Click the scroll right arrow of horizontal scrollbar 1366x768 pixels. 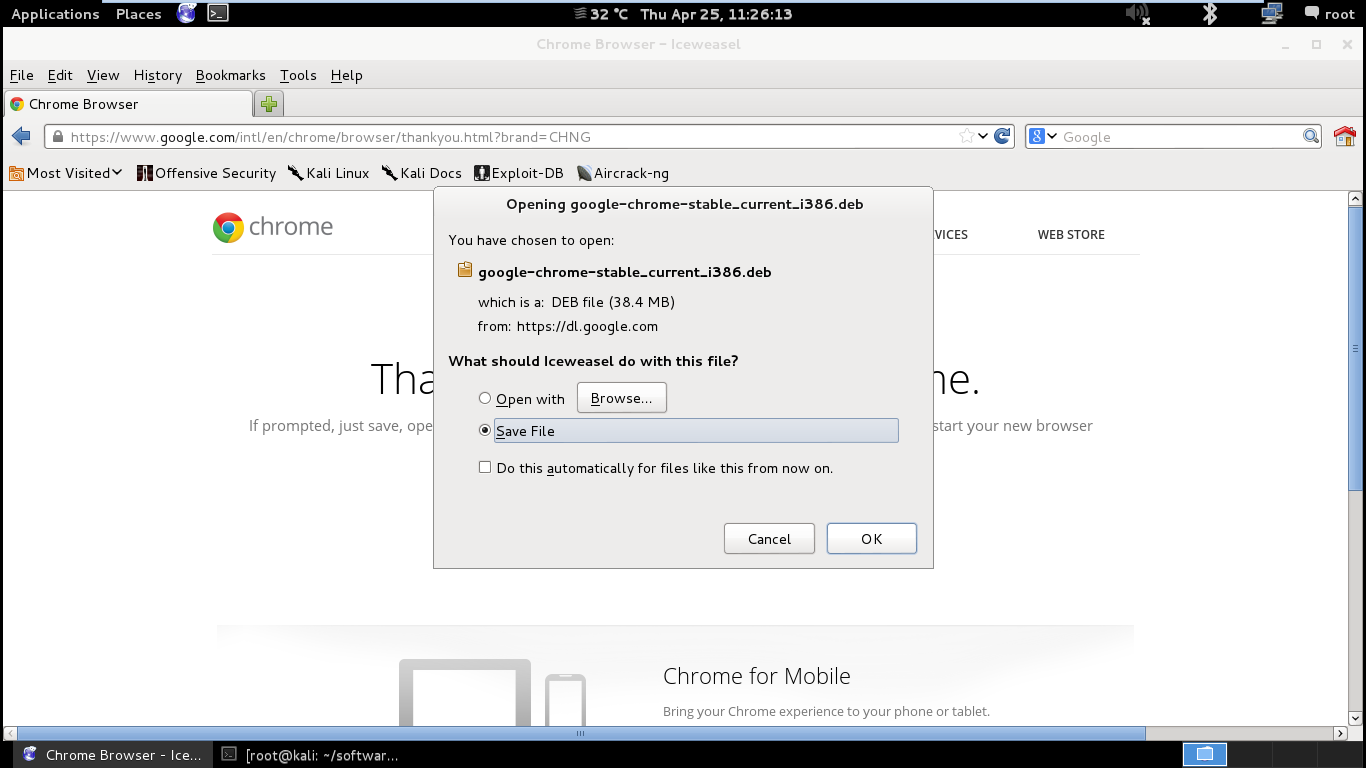point(1341,733)
